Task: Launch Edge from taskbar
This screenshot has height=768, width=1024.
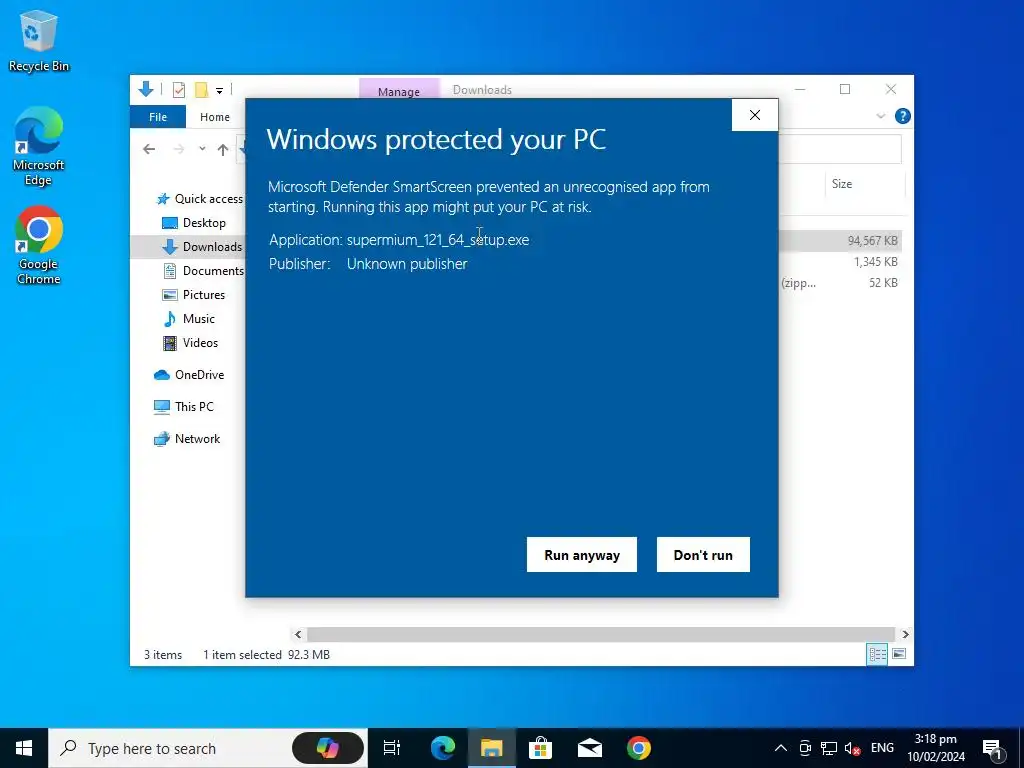Action: [442, 748]
